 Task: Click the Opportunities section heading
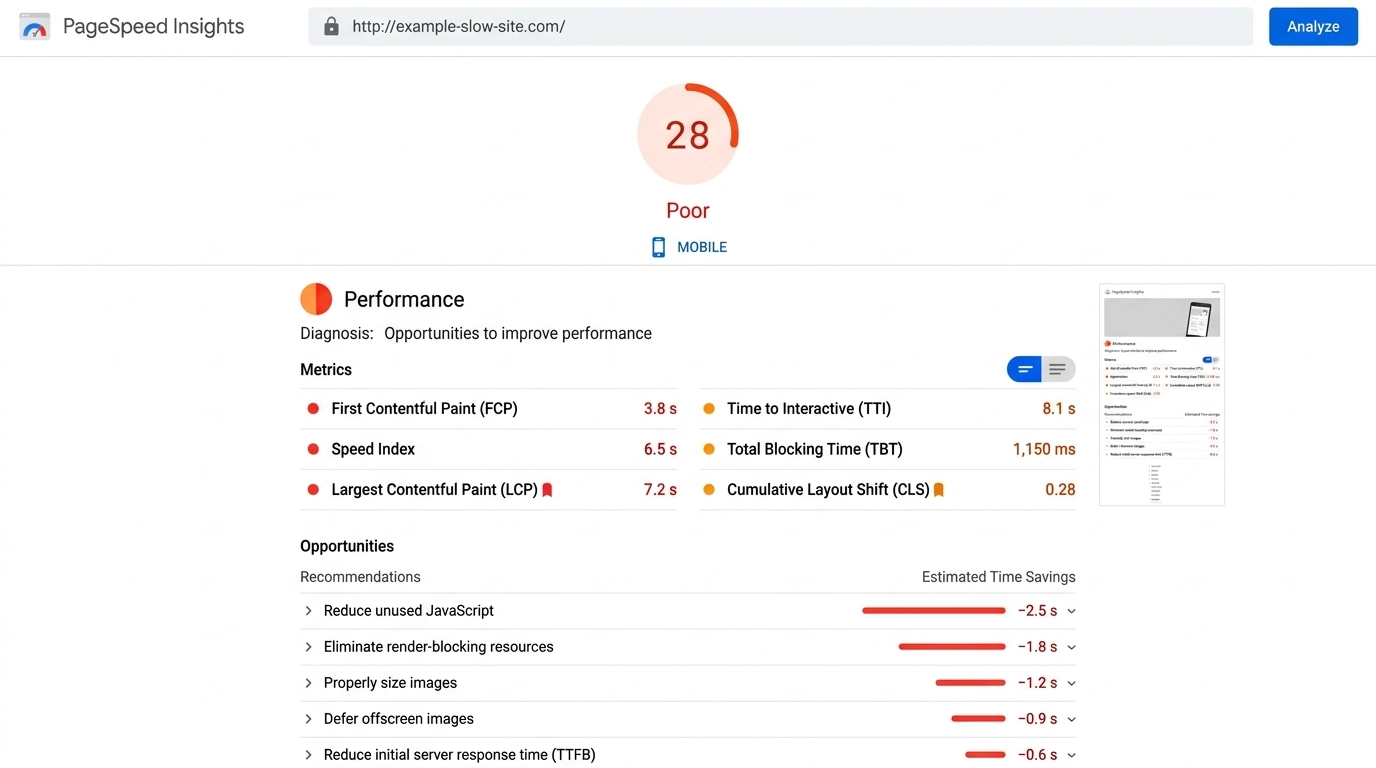(347, 547)
